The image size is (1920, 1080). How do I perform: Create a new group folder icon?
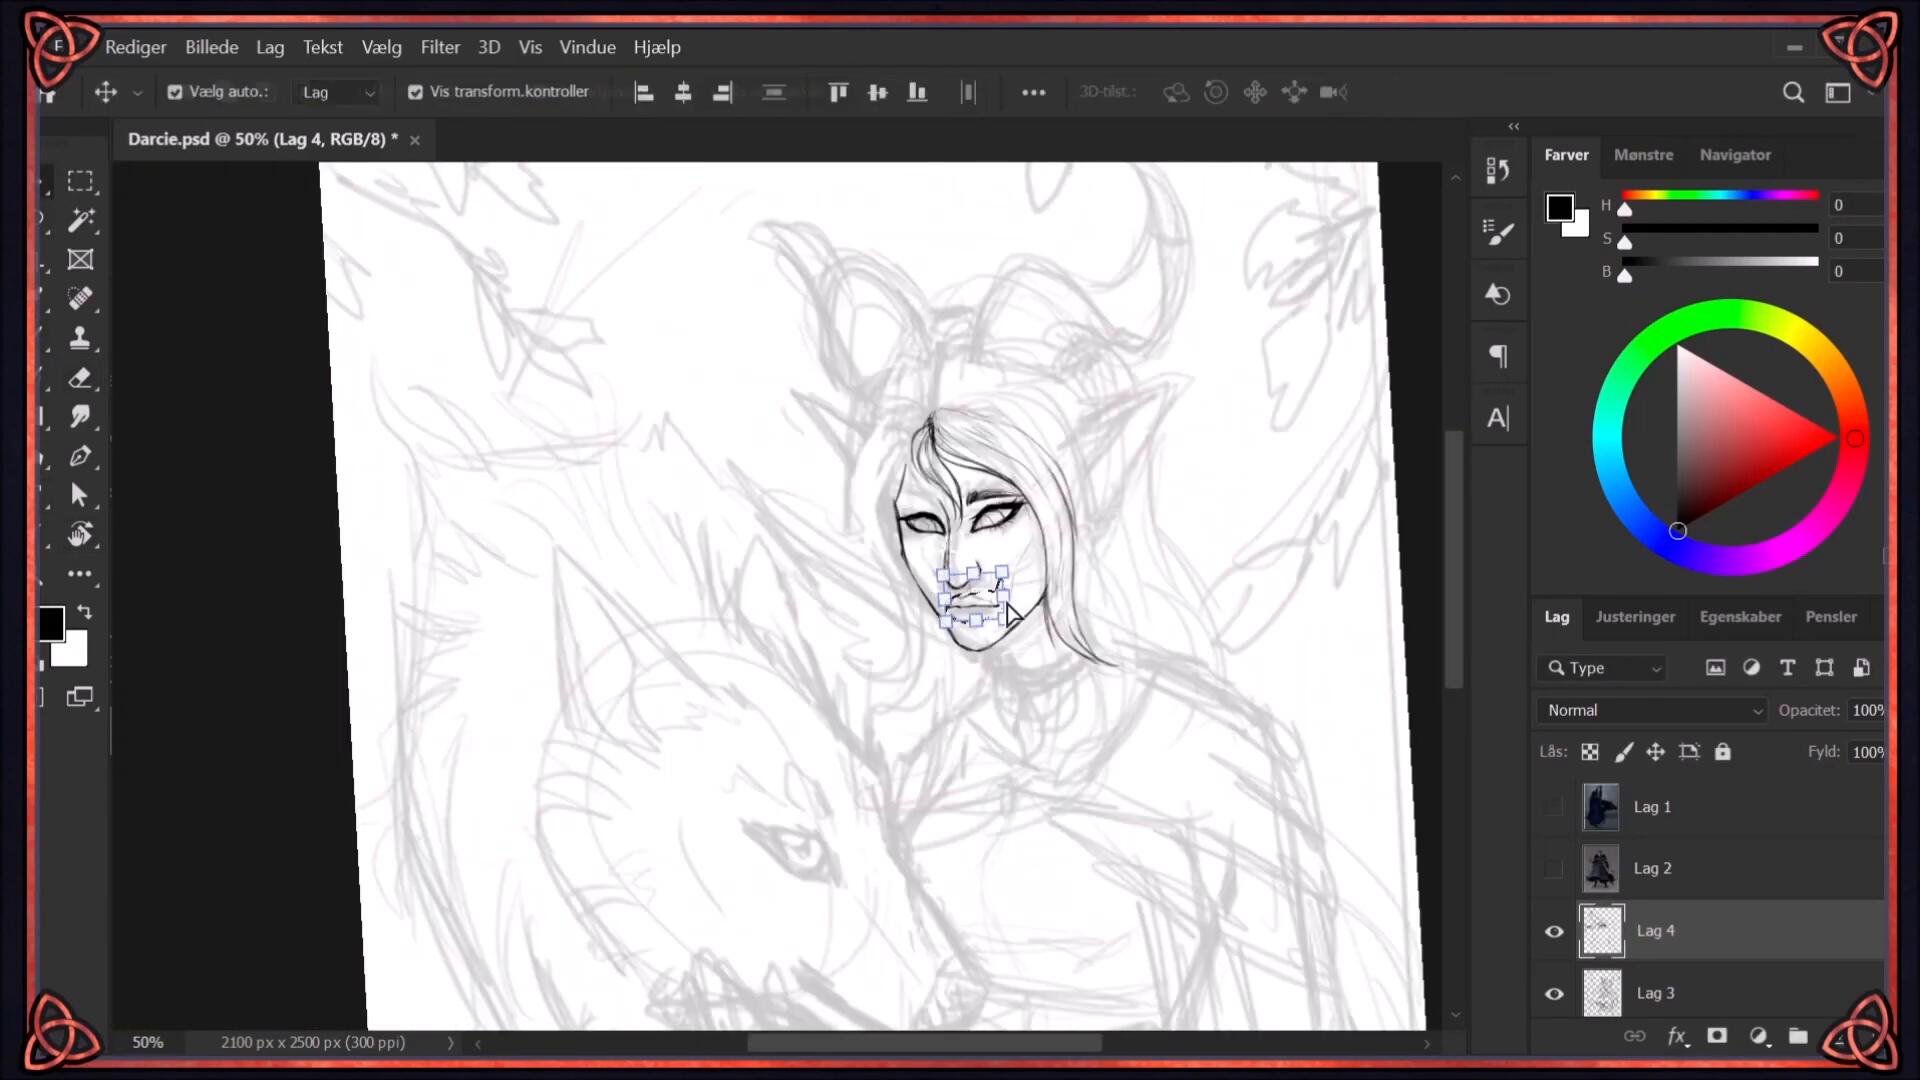tap(1797, 1036)
